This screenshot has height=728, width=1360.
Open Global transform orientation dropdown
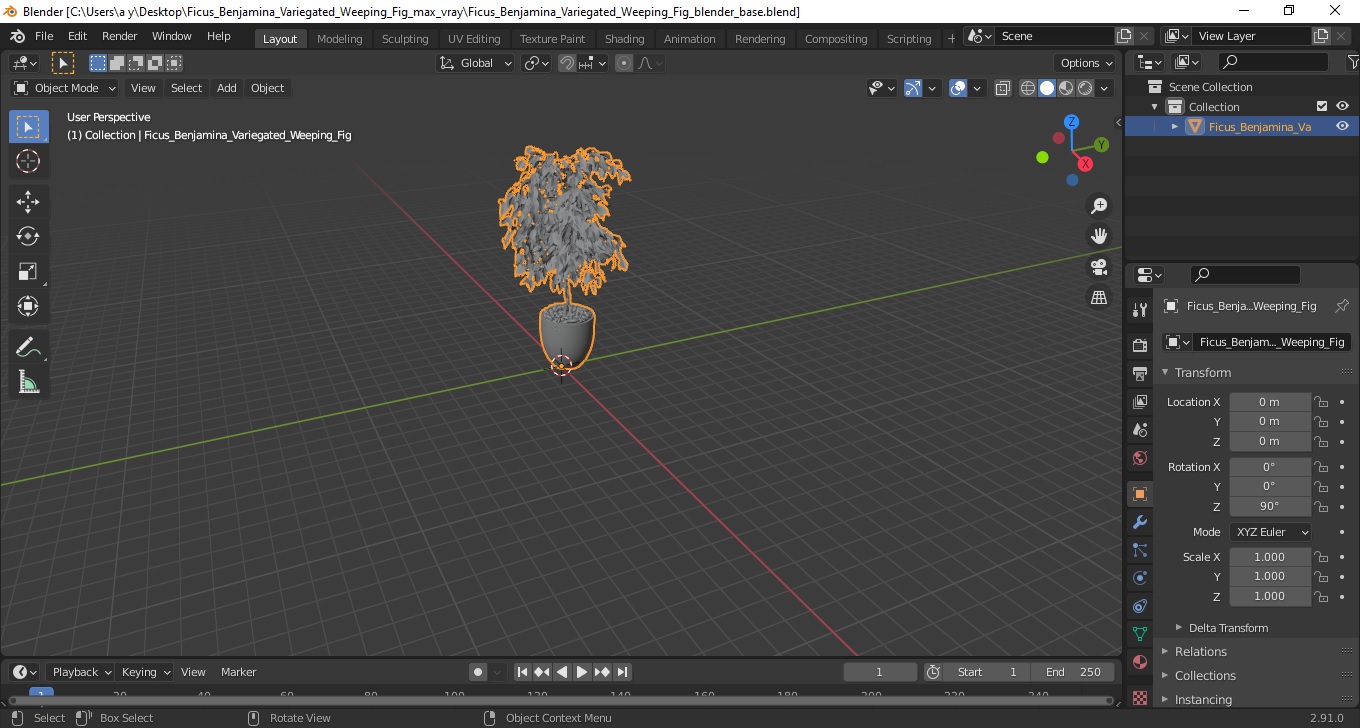point(476,63)
